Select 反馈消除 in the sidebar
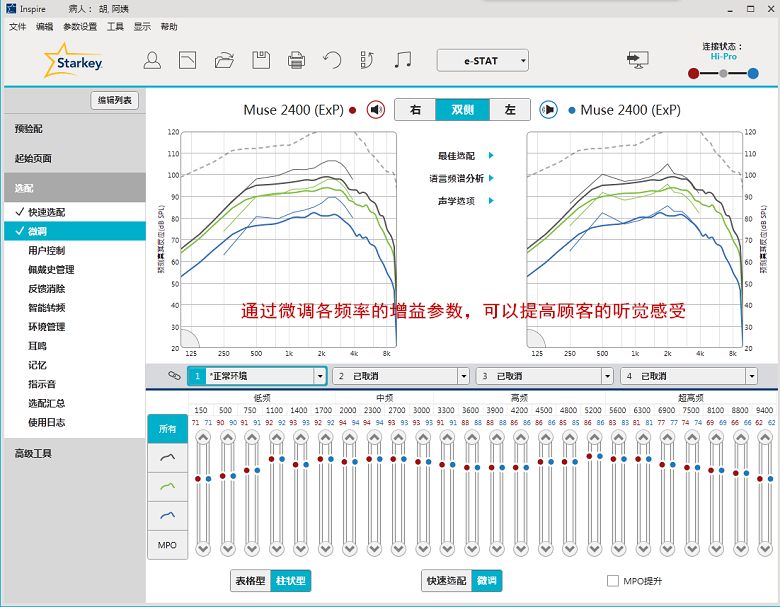 [x=47, y=289]
